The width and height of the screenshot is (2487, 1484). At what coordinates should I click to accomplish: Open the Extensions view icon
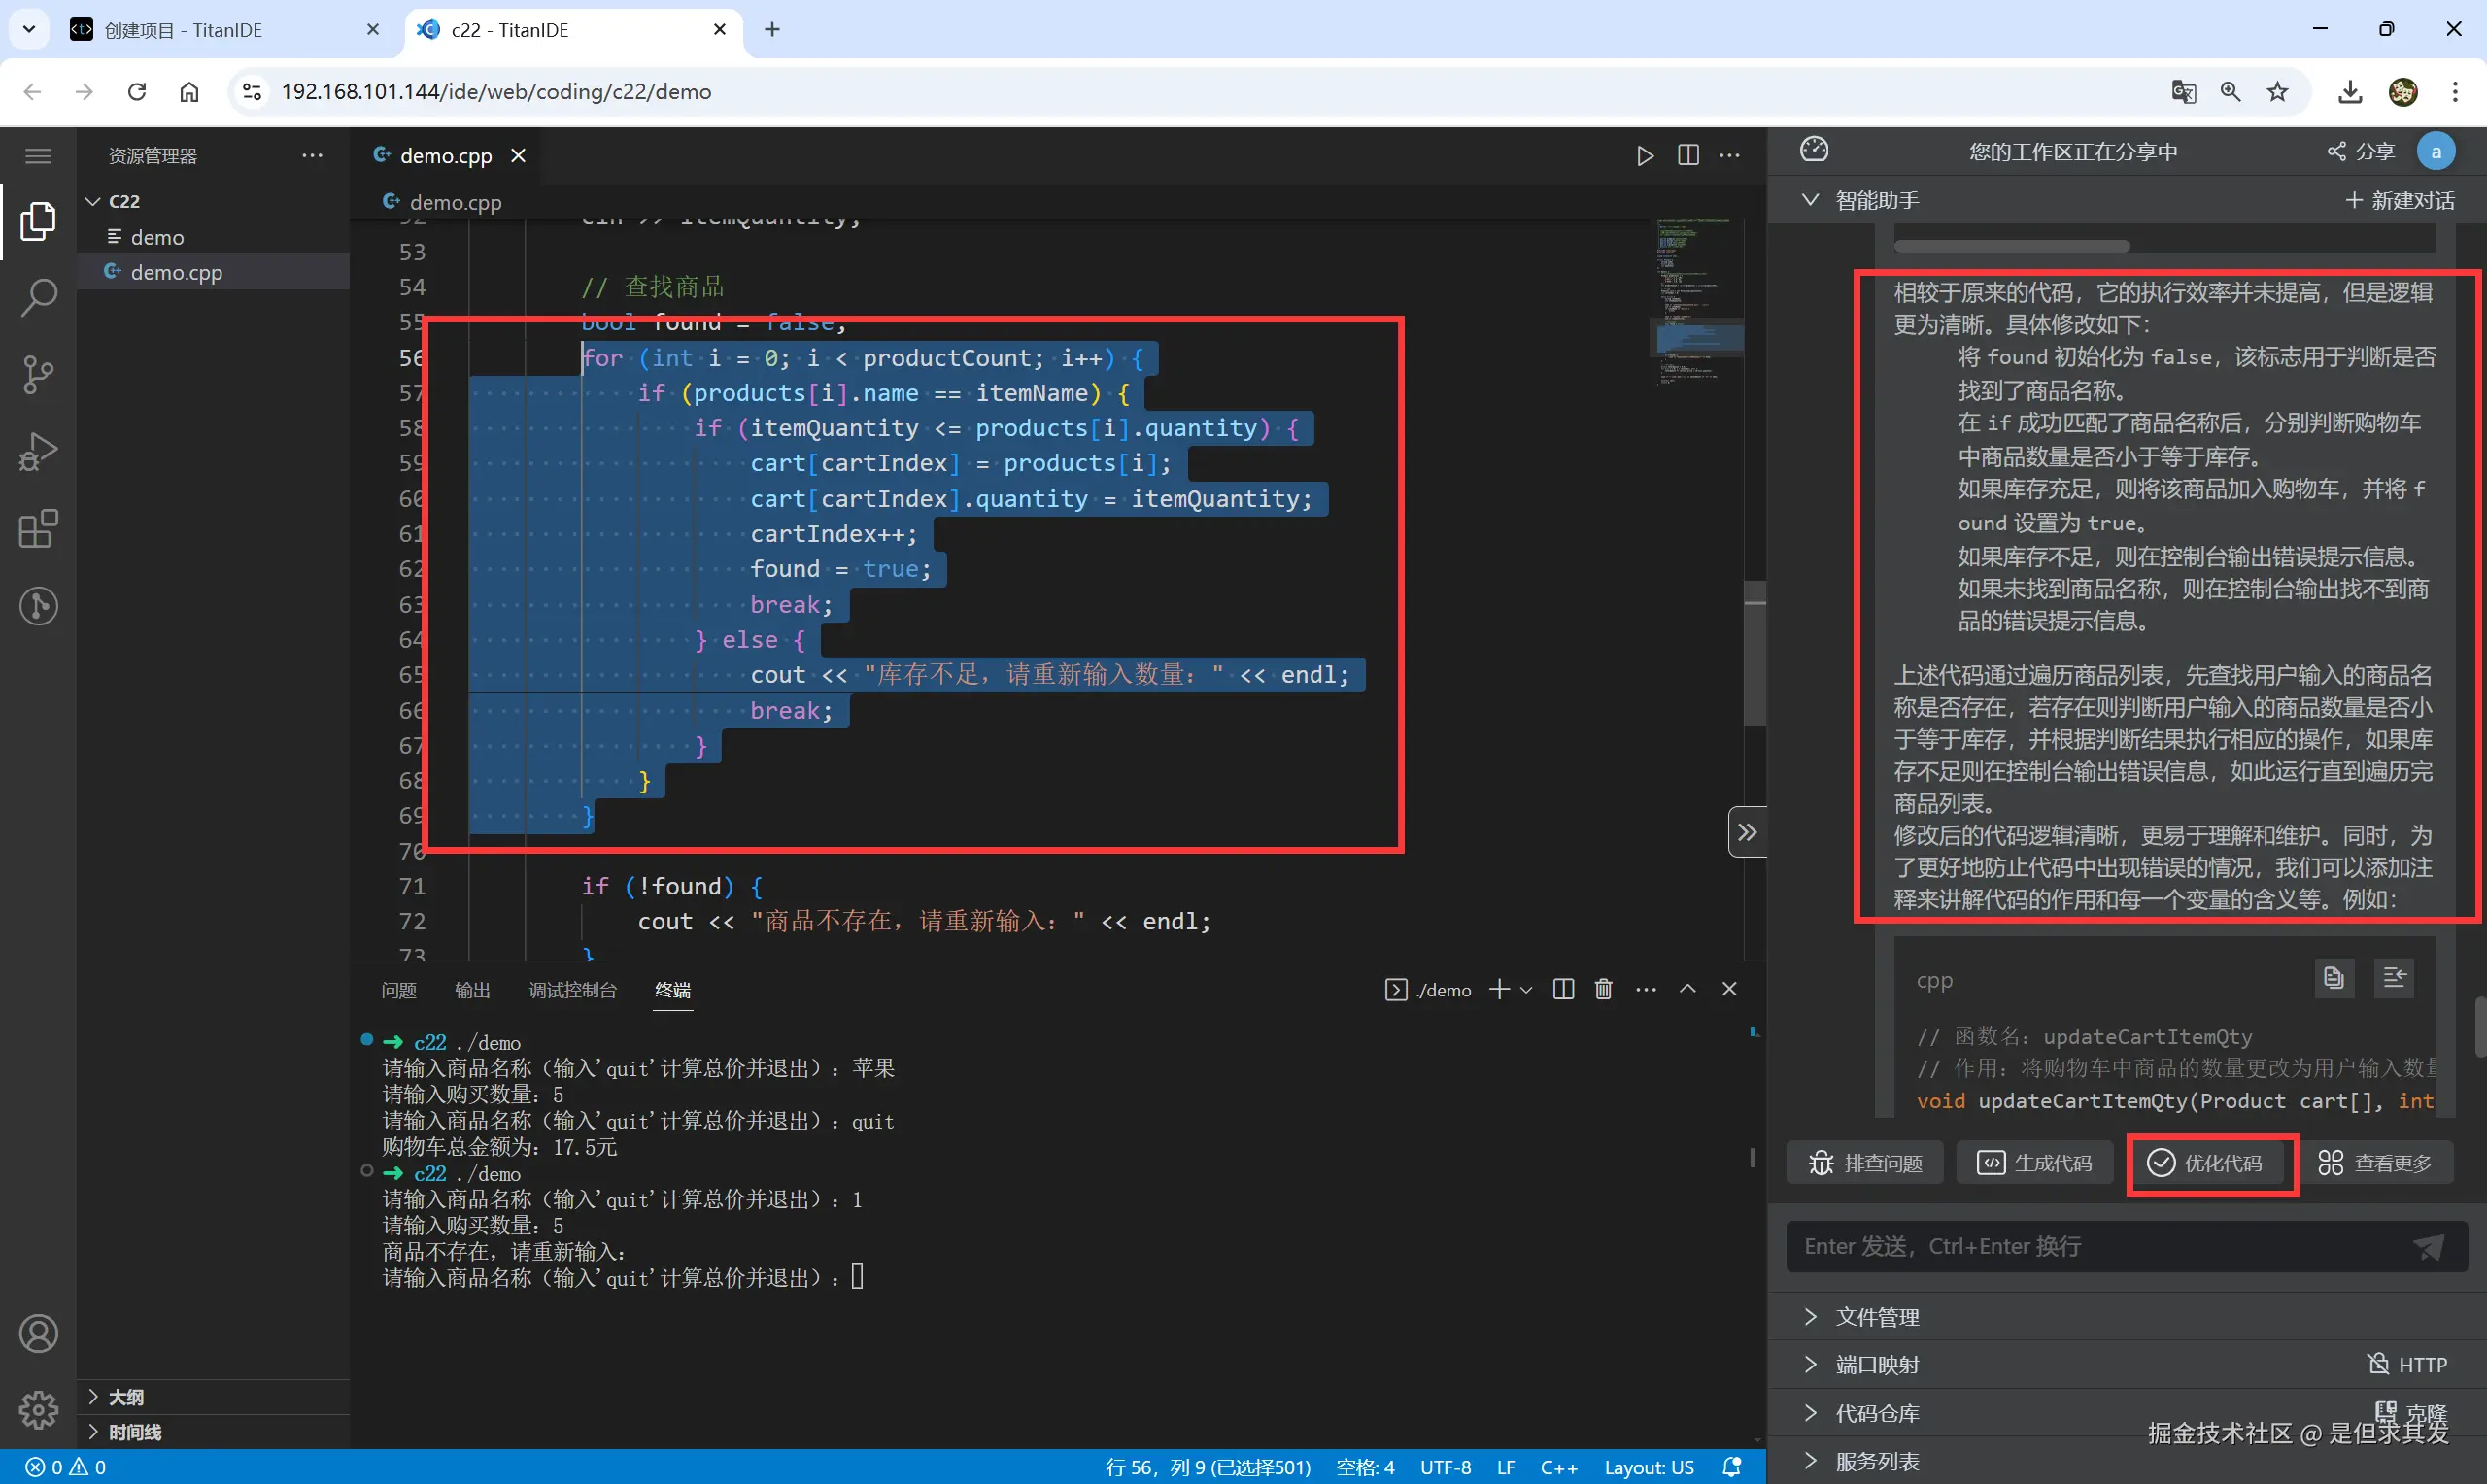point(38,529)
